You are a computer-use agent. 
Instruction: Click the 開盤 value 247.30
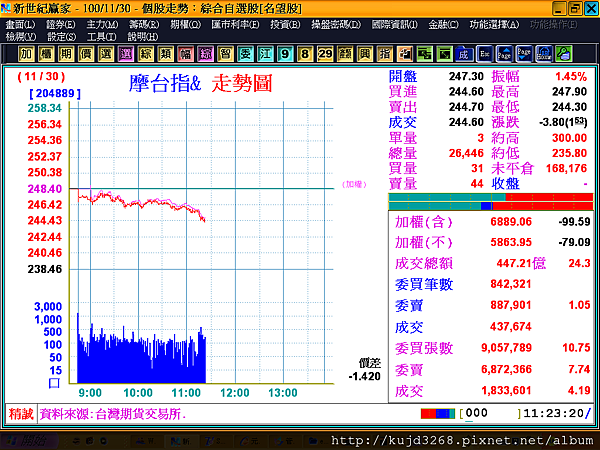(x=466, y=76)
